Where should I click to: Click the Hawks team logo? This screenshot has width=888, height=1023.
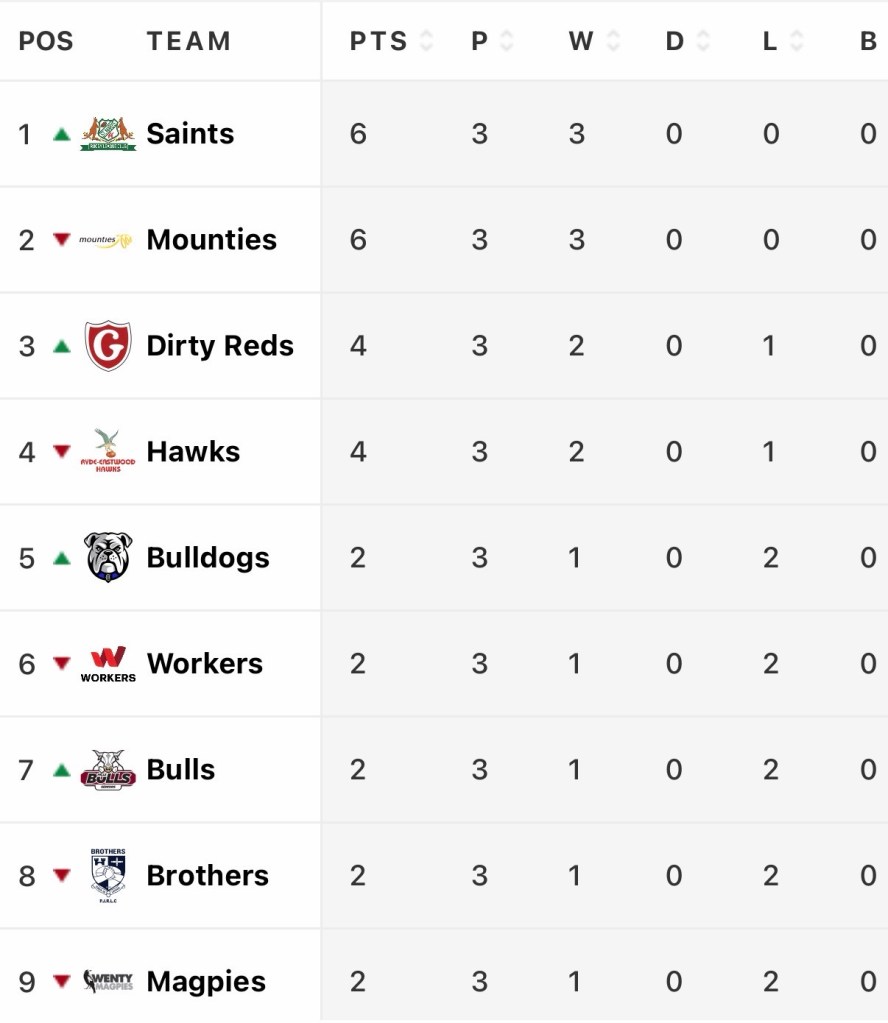coord(108,451)
